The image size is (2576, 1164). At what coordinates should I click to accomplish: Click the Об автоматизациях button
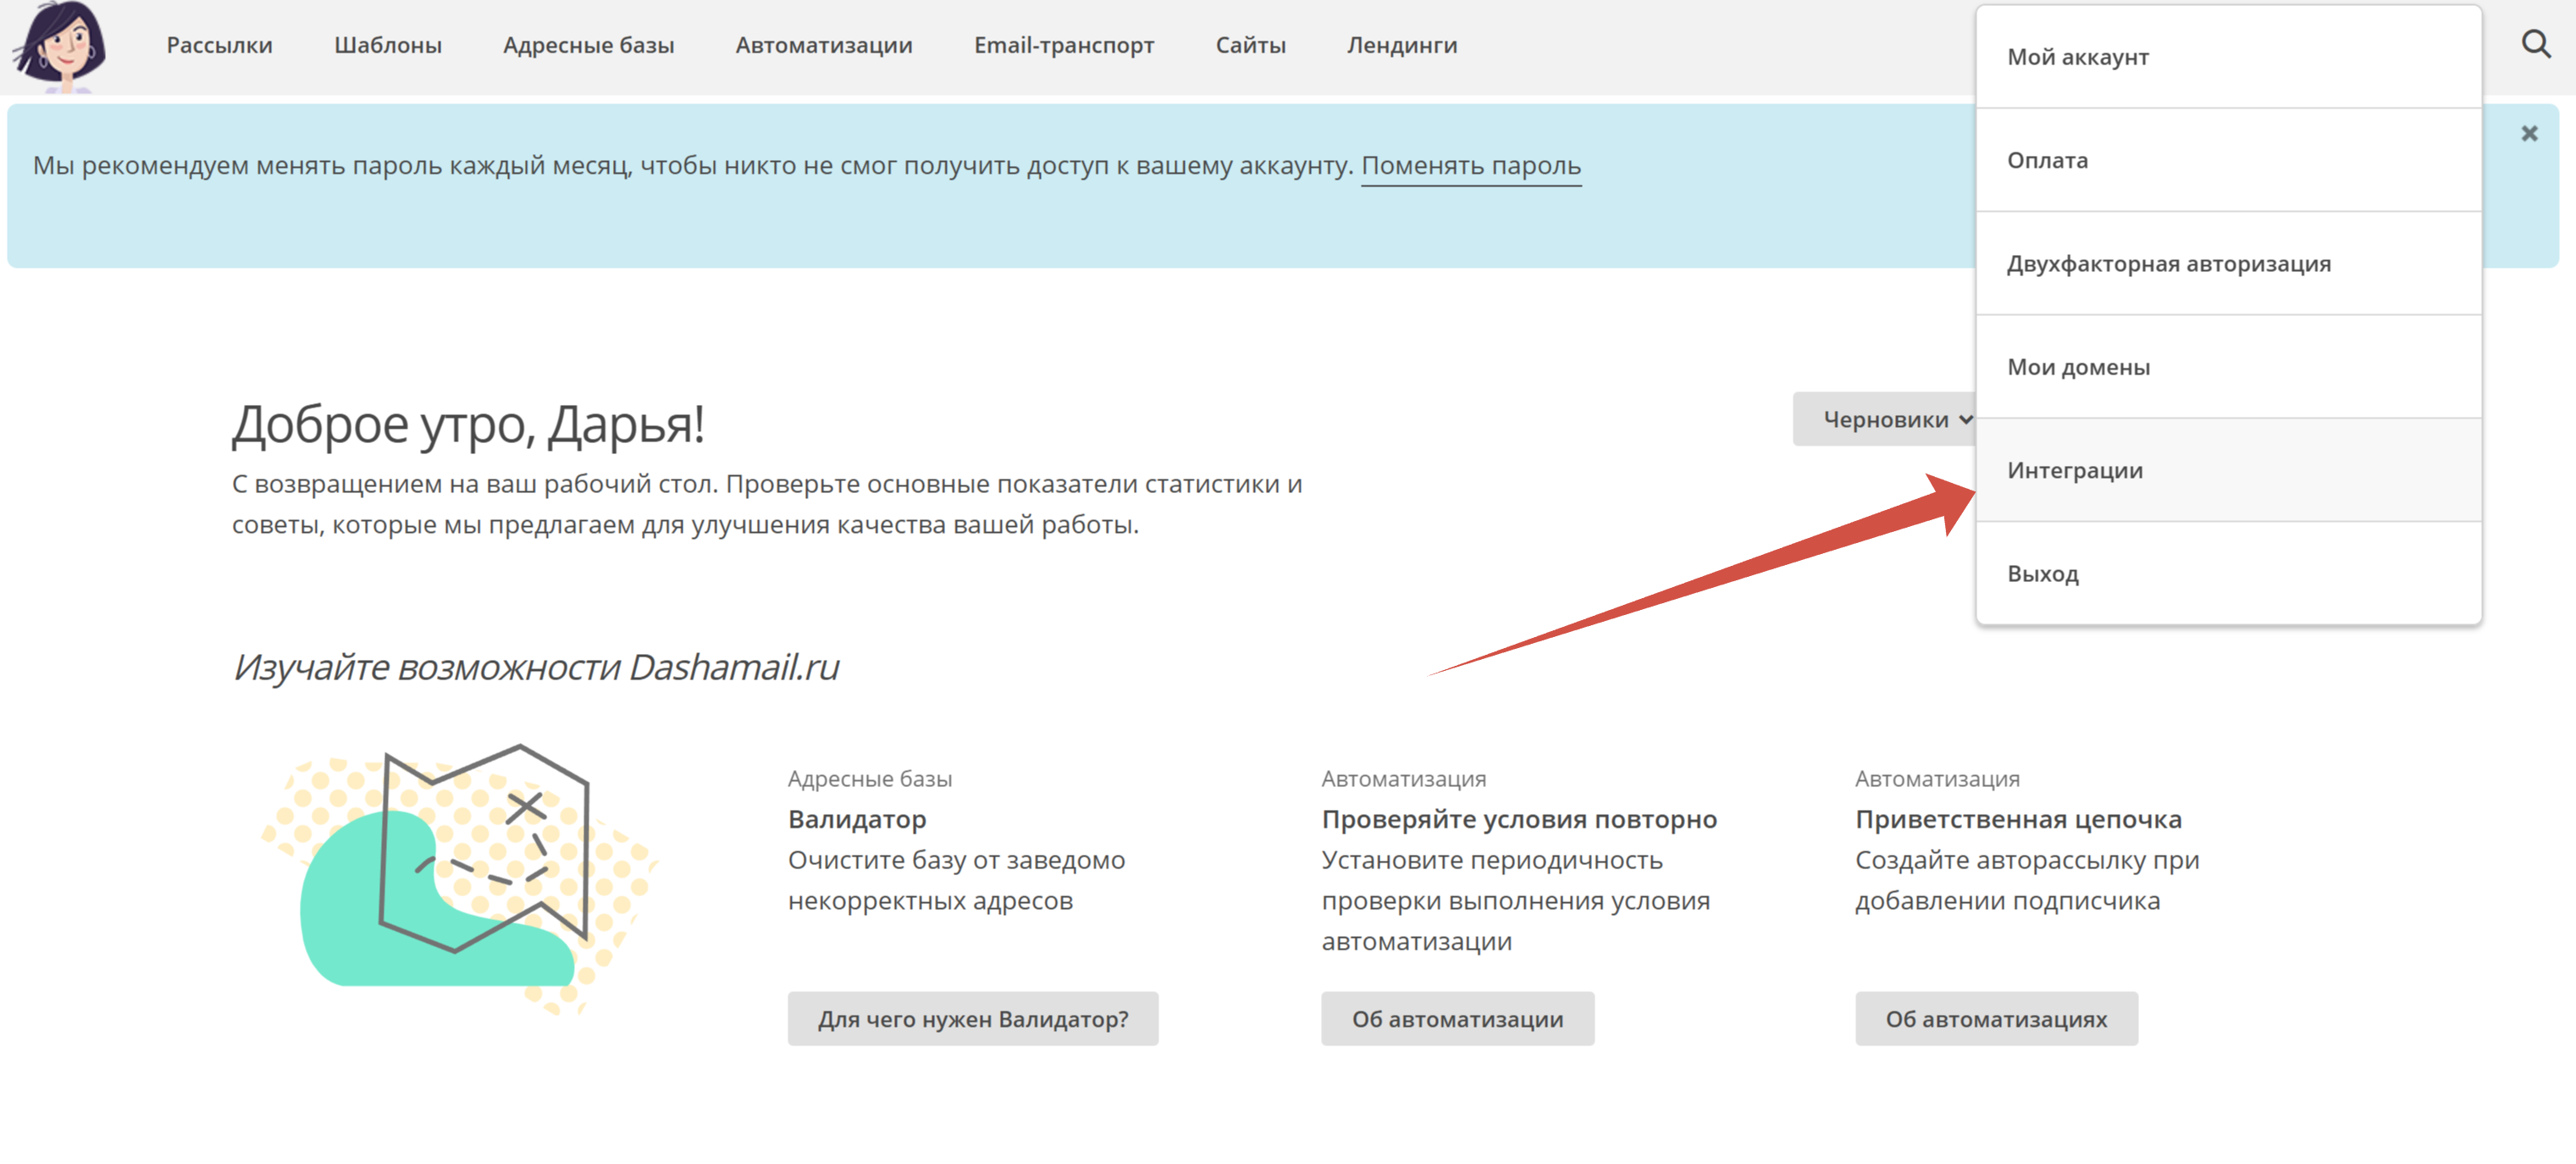click(1995, 1019)
